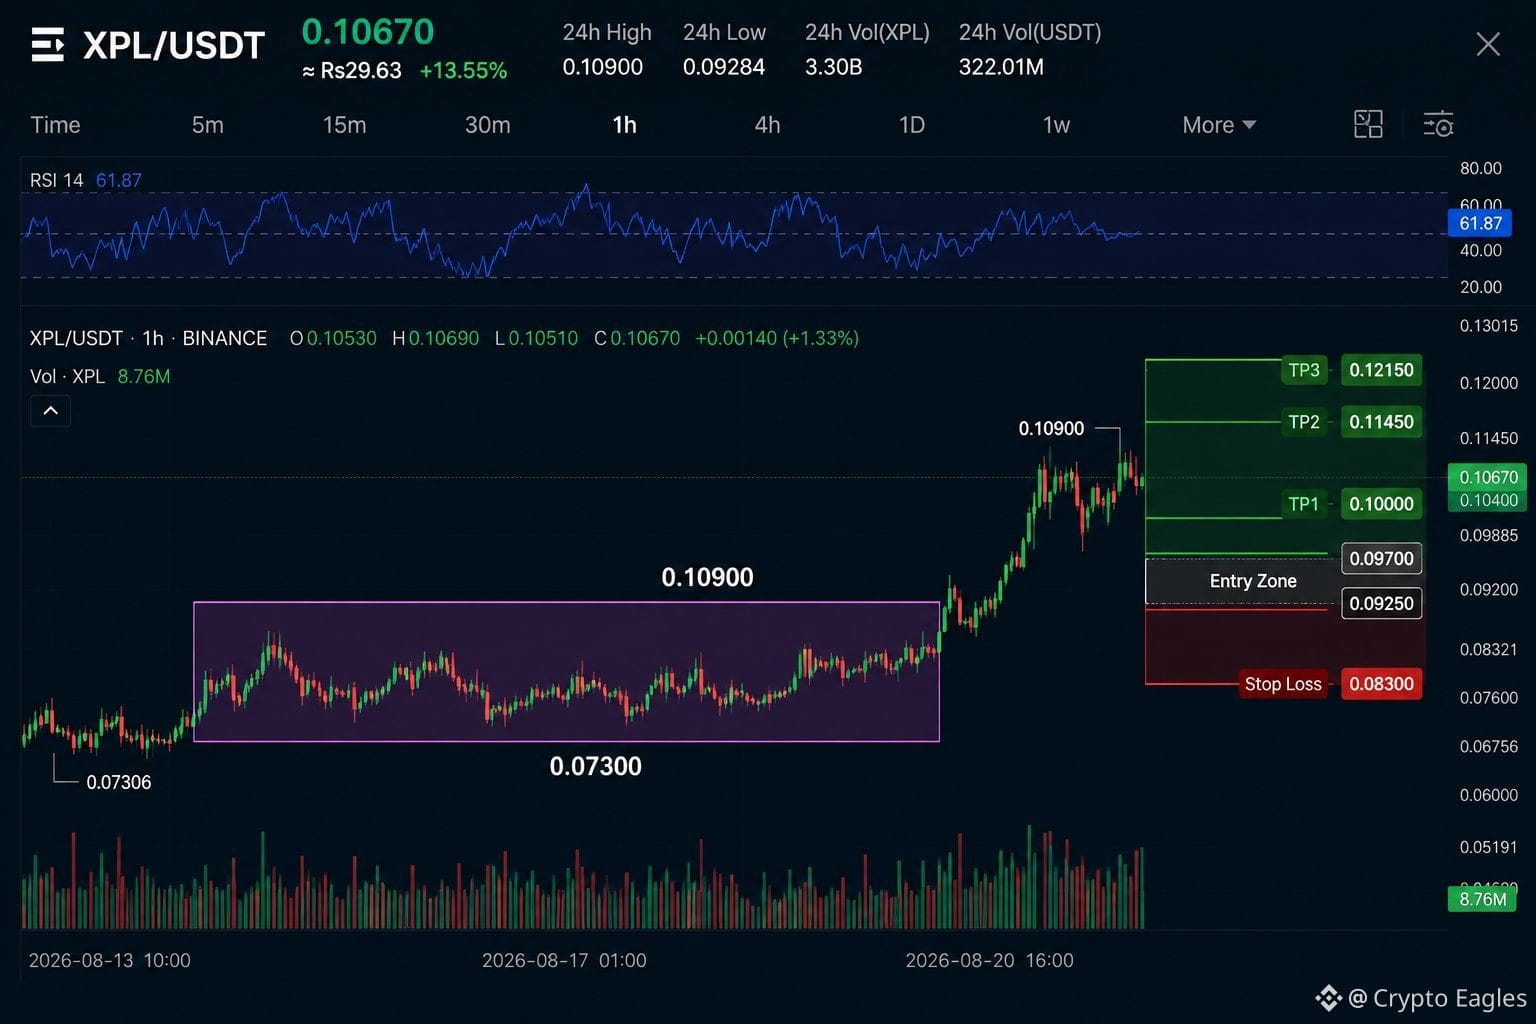Click the Vol · XPL indicator label
The image size is (1536, 1024).
click(68, 376)
